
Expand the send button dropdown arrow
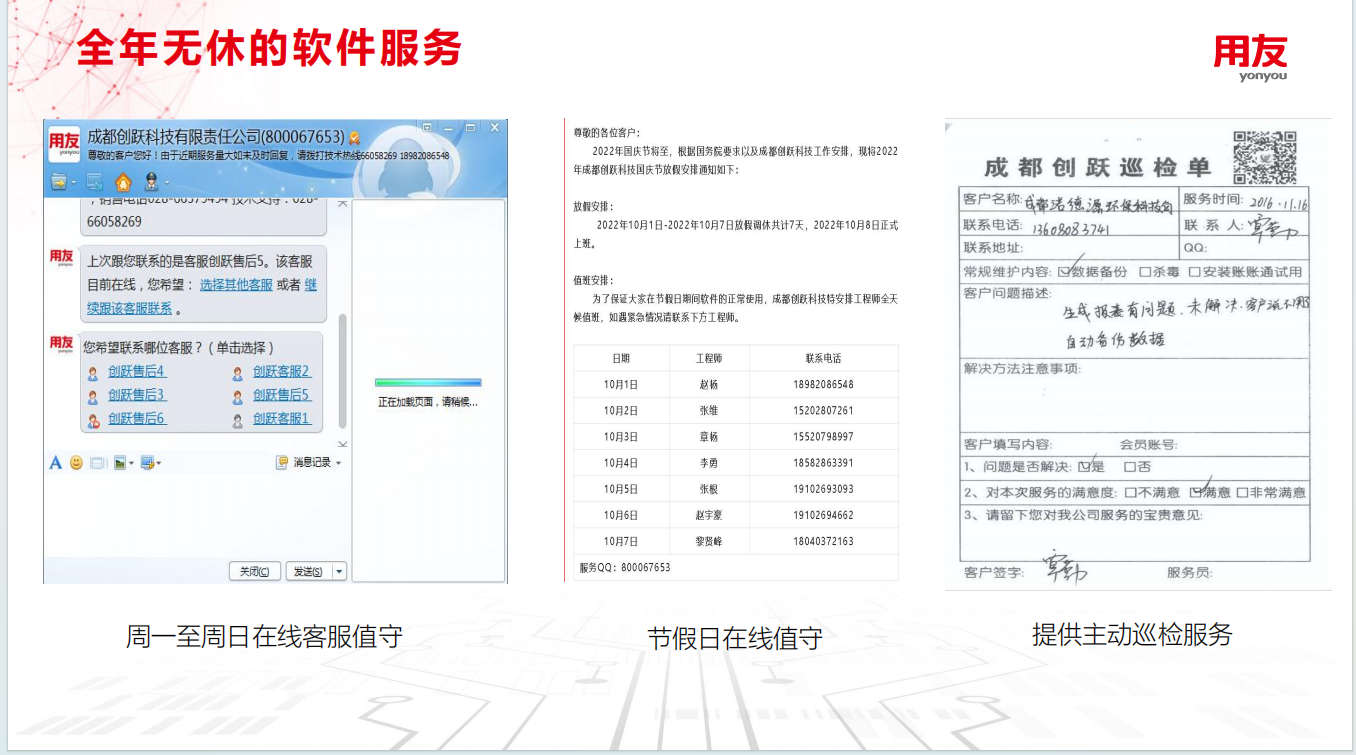tap(339, 572)
